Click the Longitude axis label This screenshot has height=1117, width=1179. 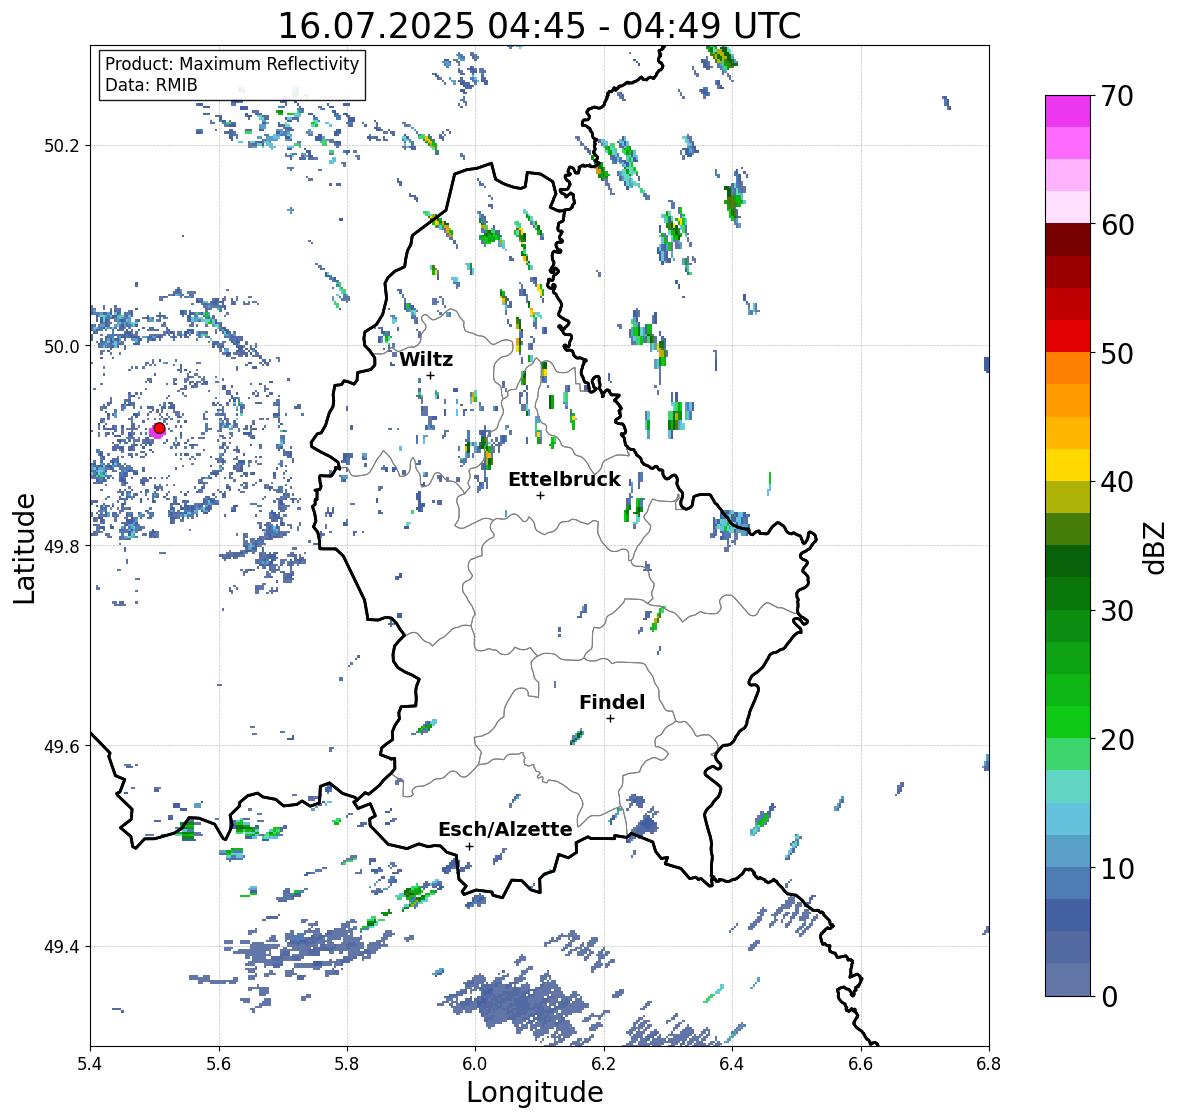tap(535, 1092)
